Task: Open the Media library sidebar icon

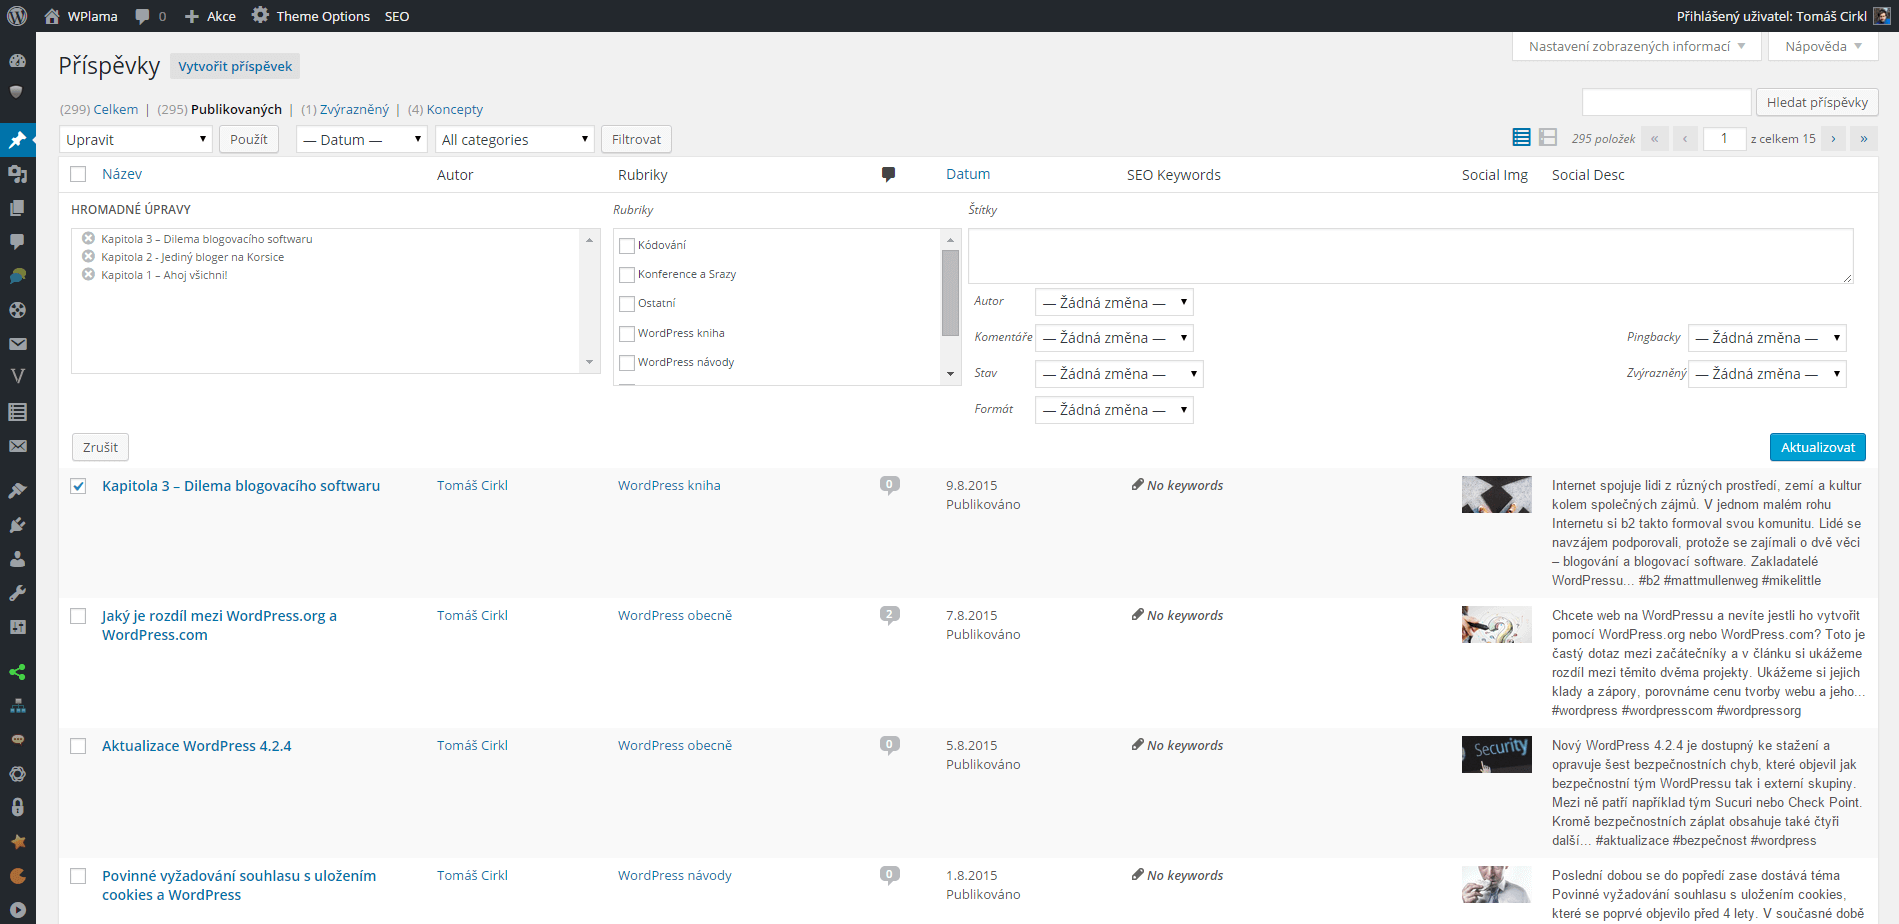Action: (17, 174)
